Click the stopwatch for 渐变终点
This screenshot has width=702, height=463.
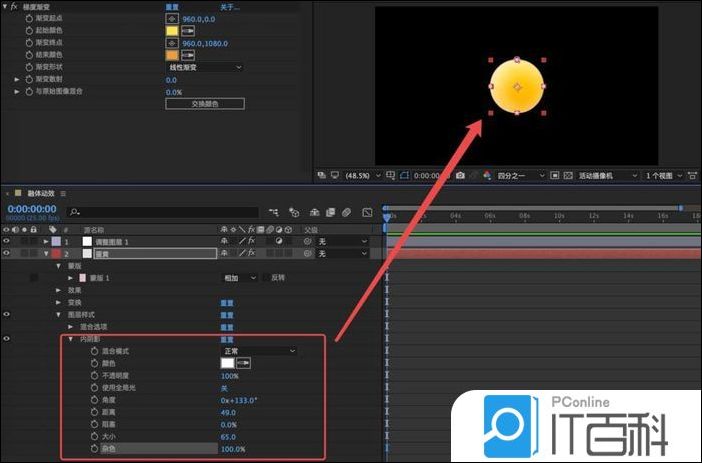(28, 43)
